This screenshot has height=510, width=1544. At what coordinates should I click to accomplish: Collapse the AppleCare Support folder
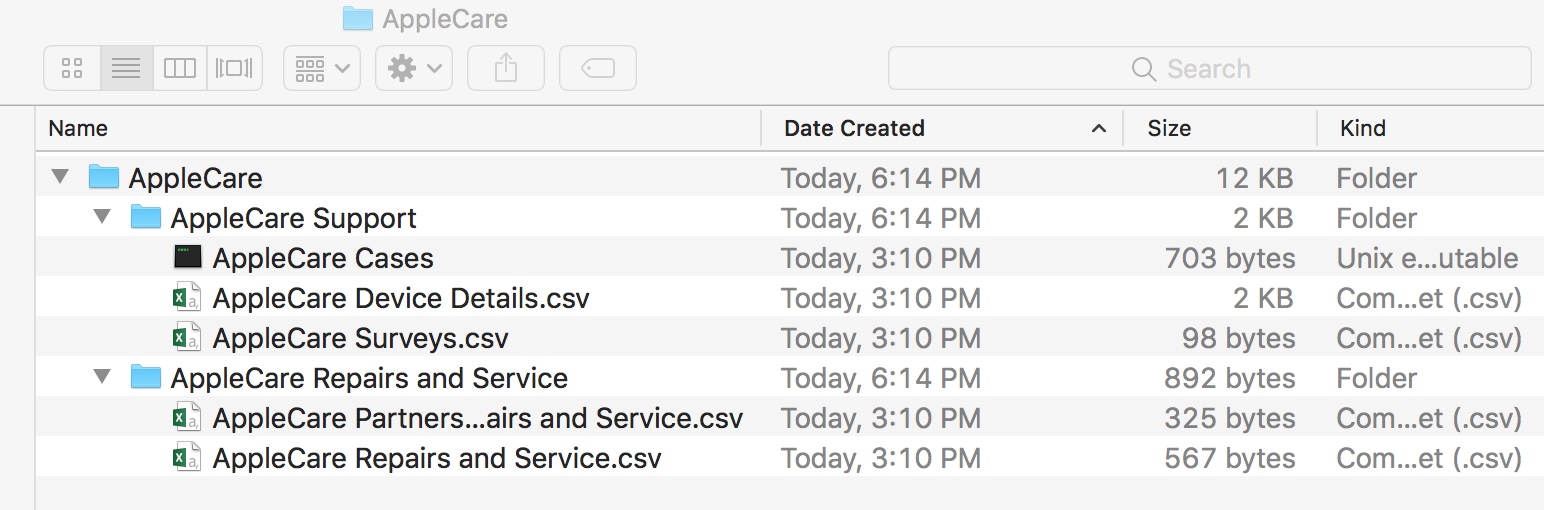coord(102,217)
